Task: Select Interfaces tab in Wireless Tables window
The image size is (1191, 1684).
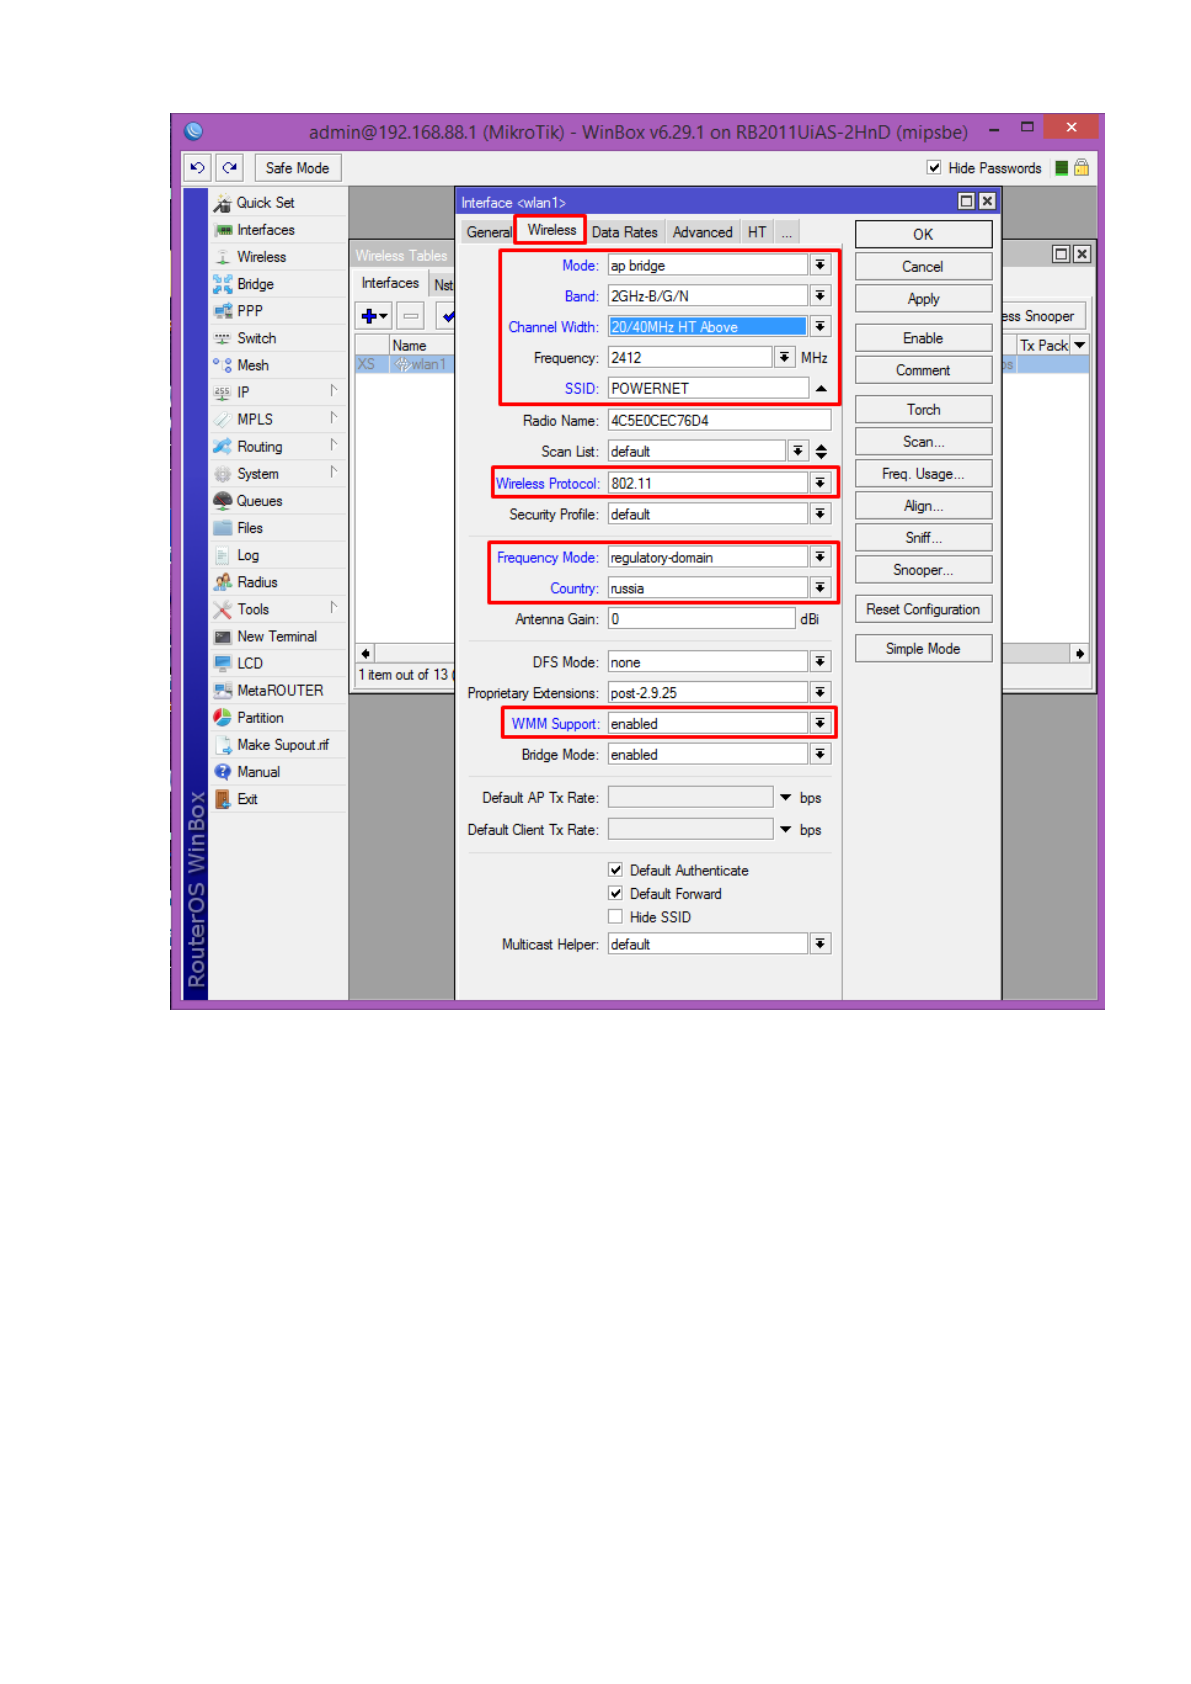Action: (x=390, y=283)
